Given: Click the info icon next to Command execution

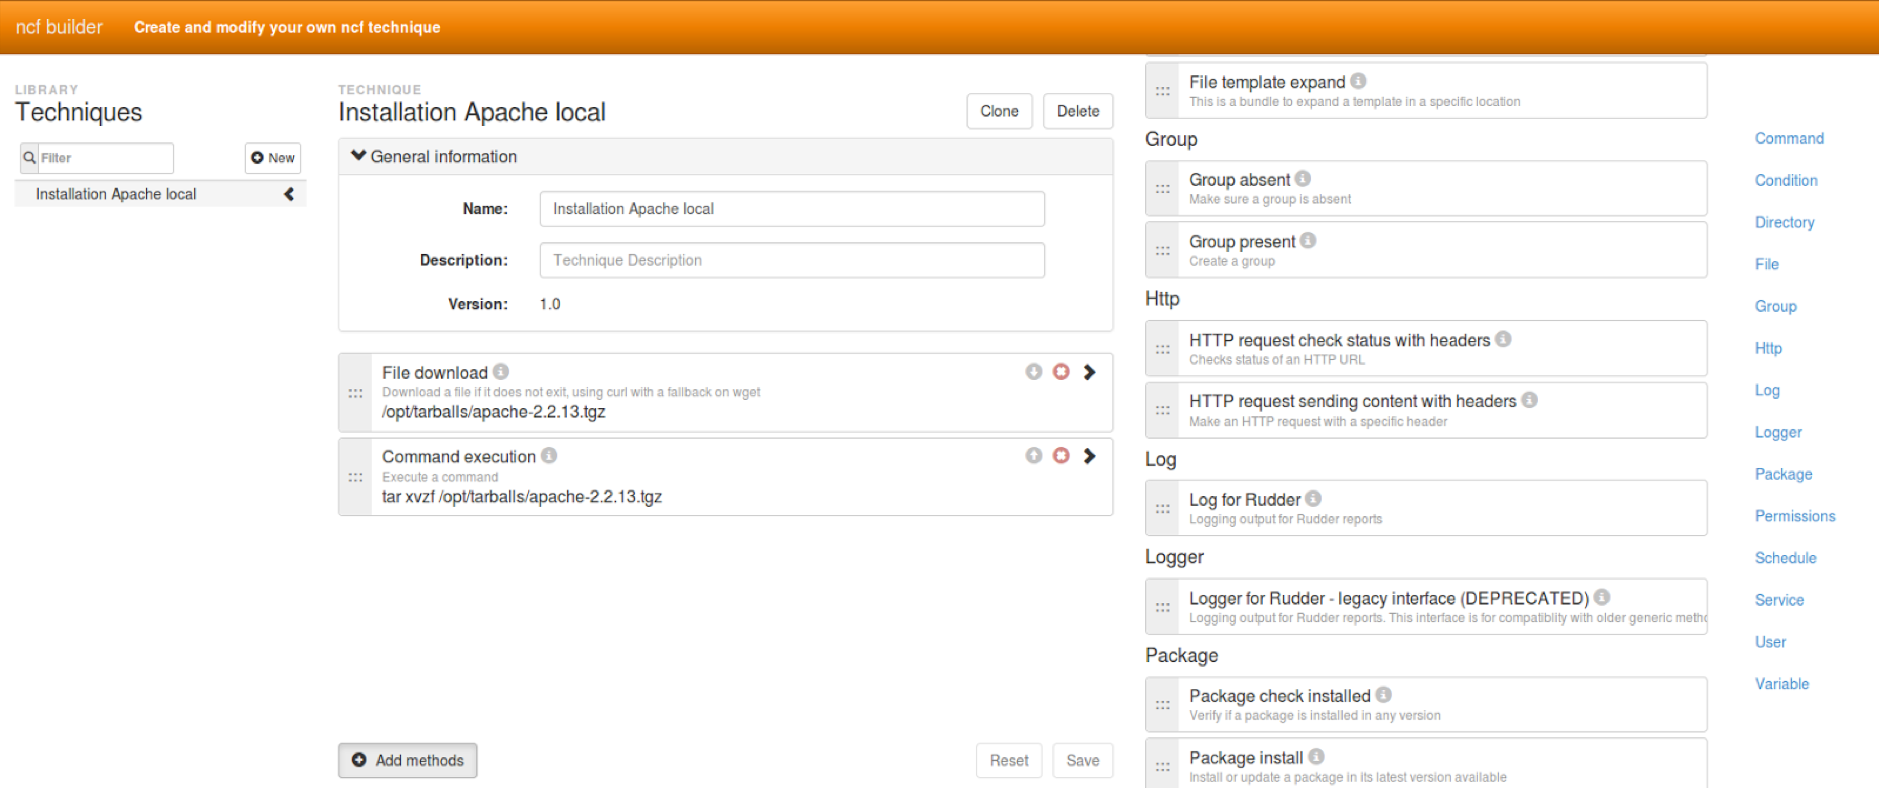Looking at the screenshot, I should (x=549, y=455).
